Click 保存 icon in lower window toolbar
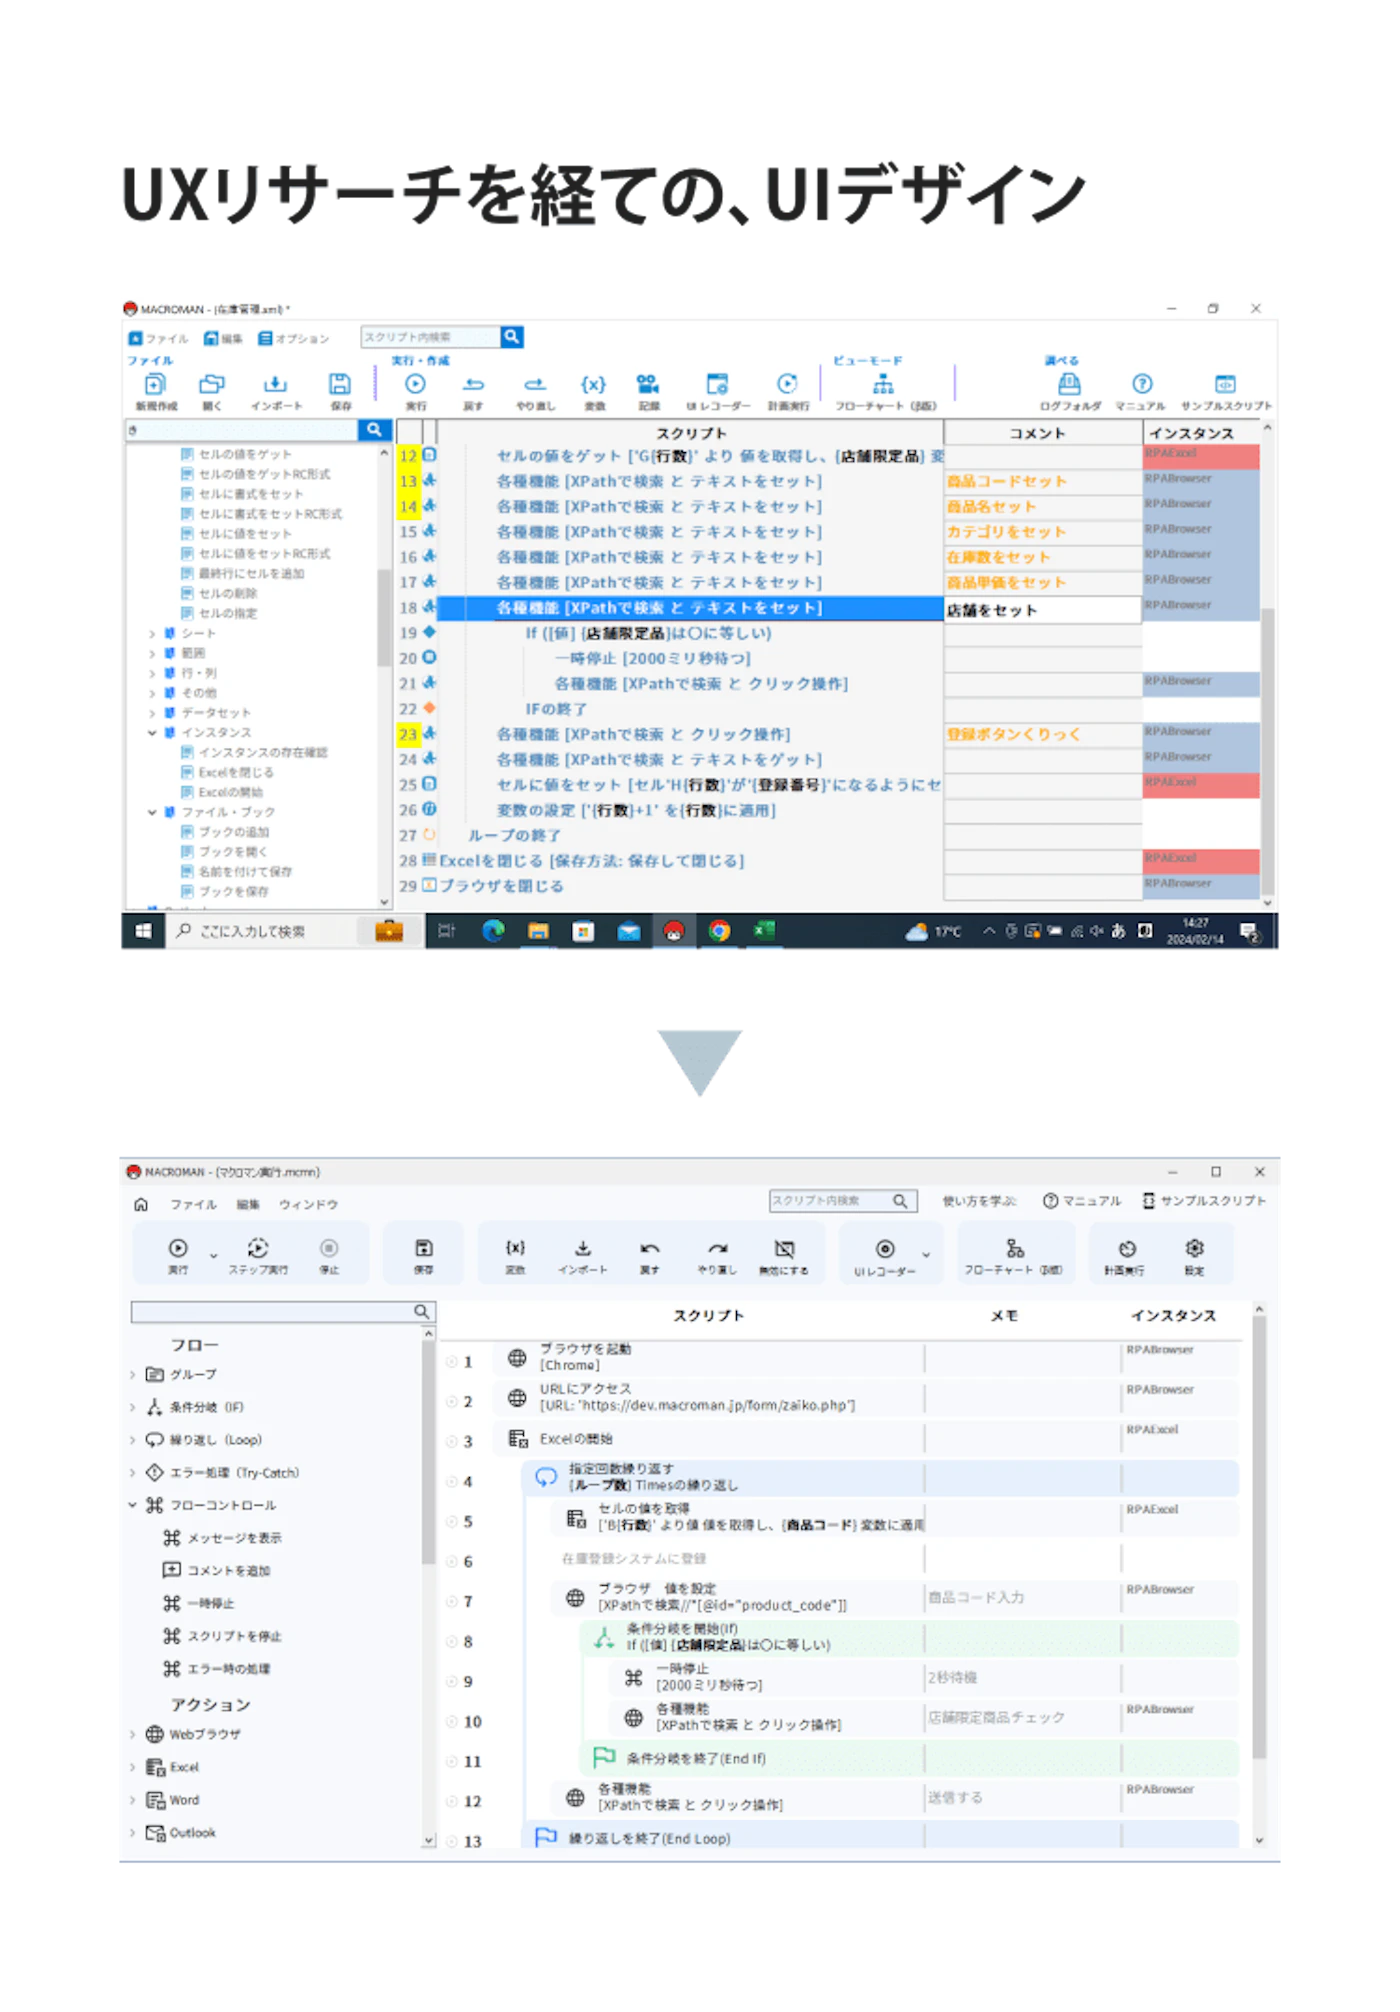The image size is (1400, 2012). click(424, 1248)
